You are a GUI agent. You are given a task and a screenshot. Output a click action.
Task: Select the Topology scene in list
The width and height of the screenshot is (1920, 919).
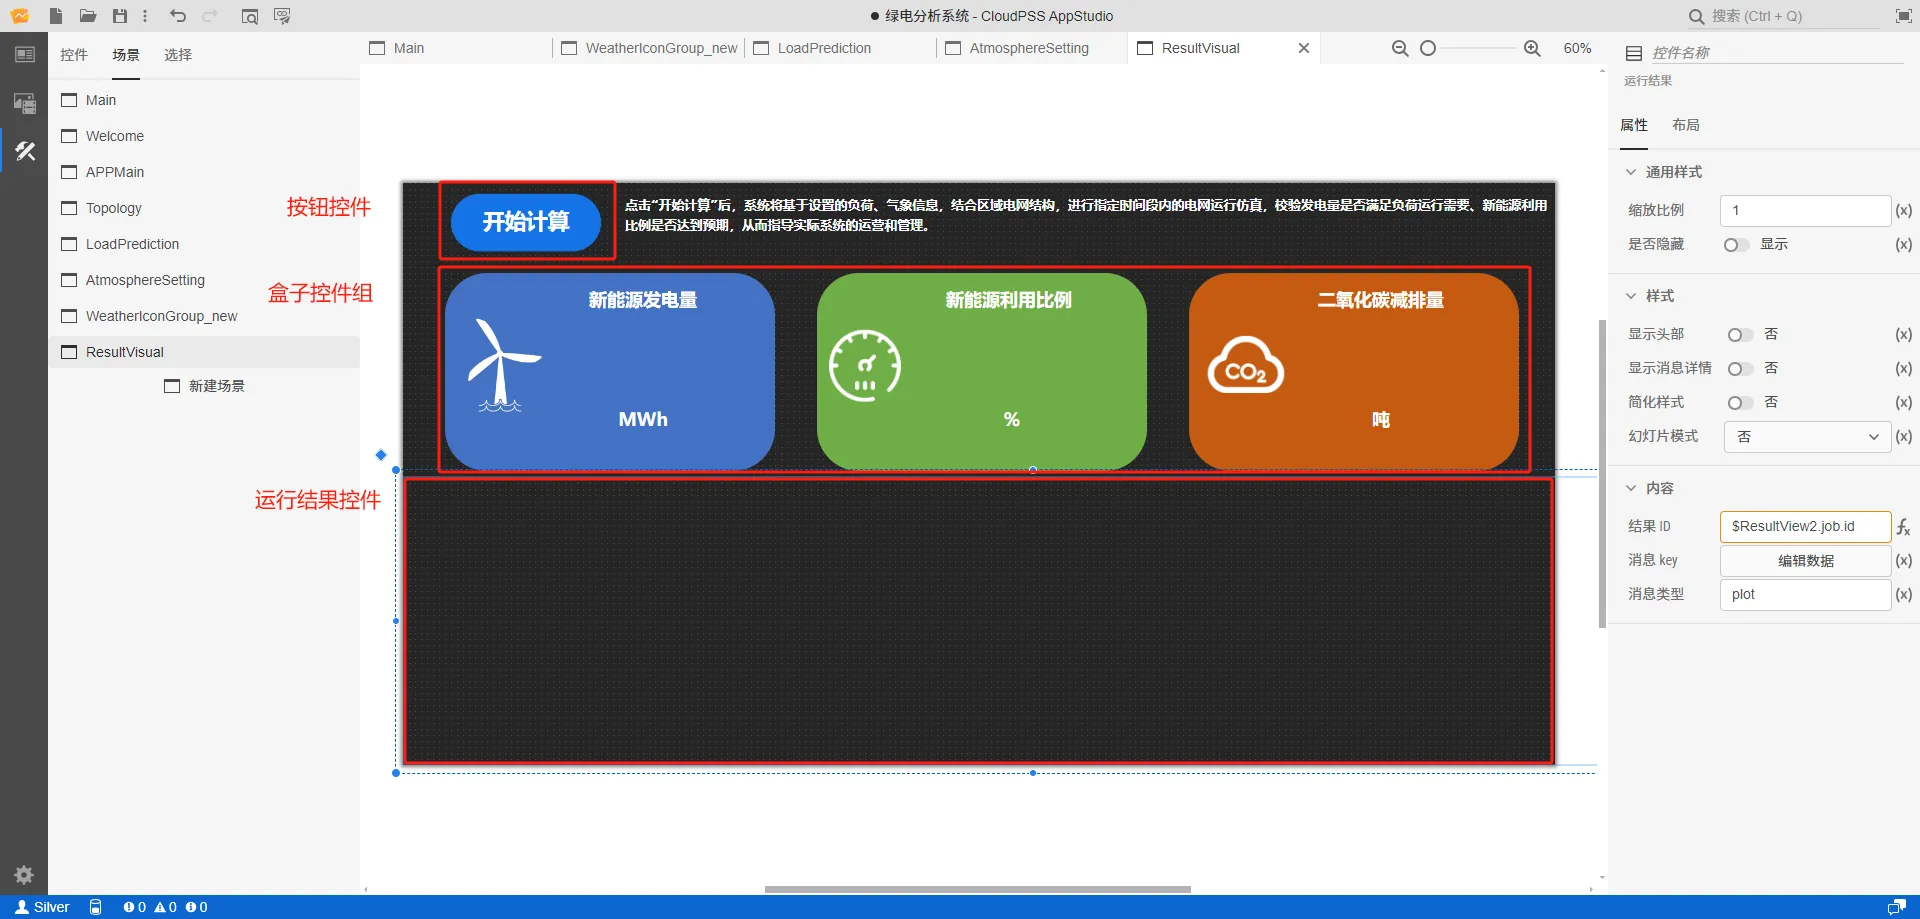click(204, 208)
